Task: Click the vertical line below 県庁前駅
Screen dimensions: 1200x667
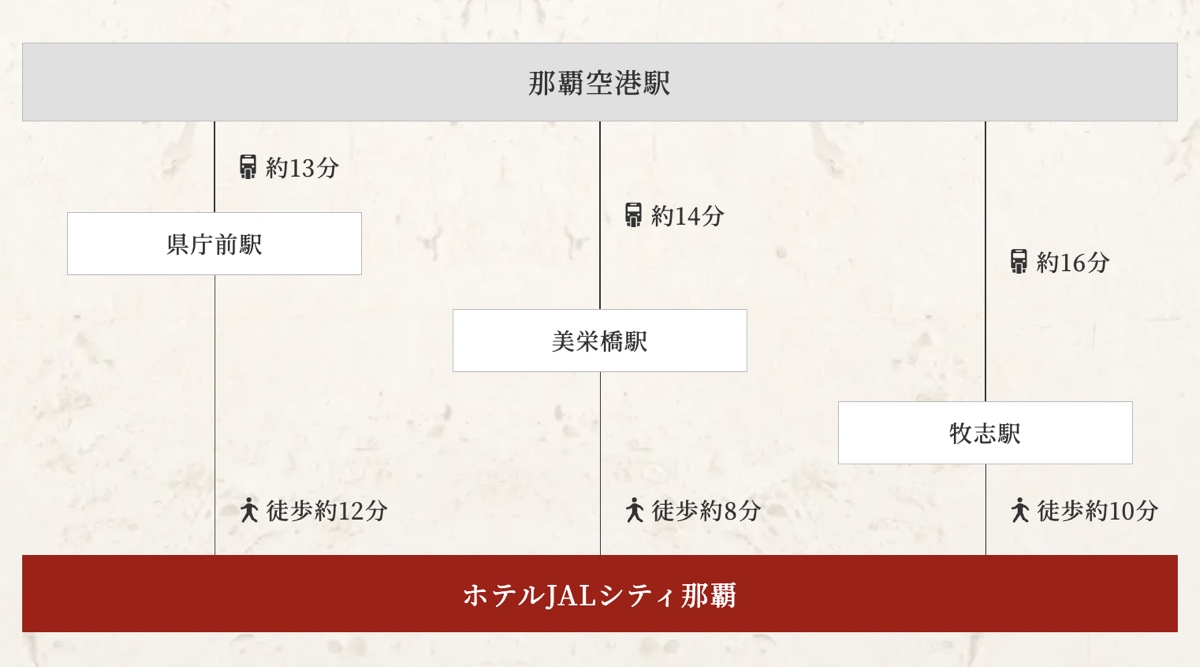Action: coord(215,415)
